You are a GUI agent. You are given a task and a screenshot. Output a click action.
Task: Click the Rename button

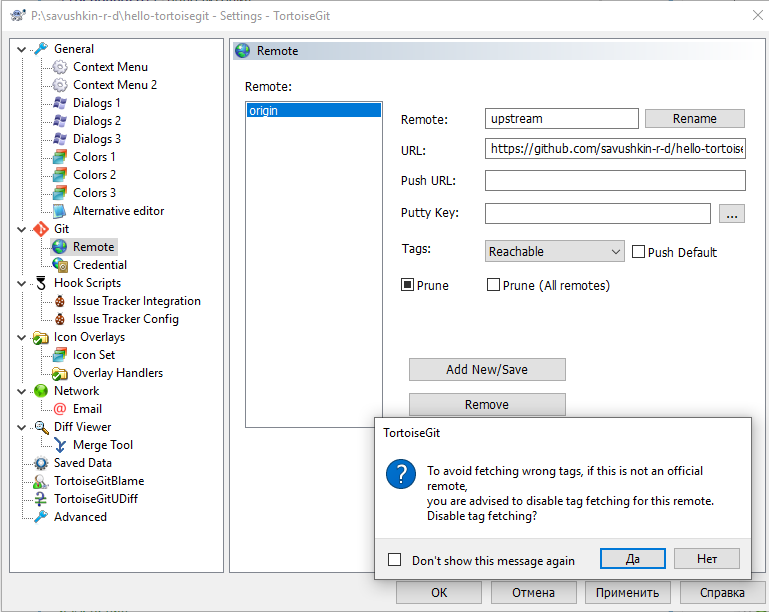pyautogui.click(x=694, y=119)
